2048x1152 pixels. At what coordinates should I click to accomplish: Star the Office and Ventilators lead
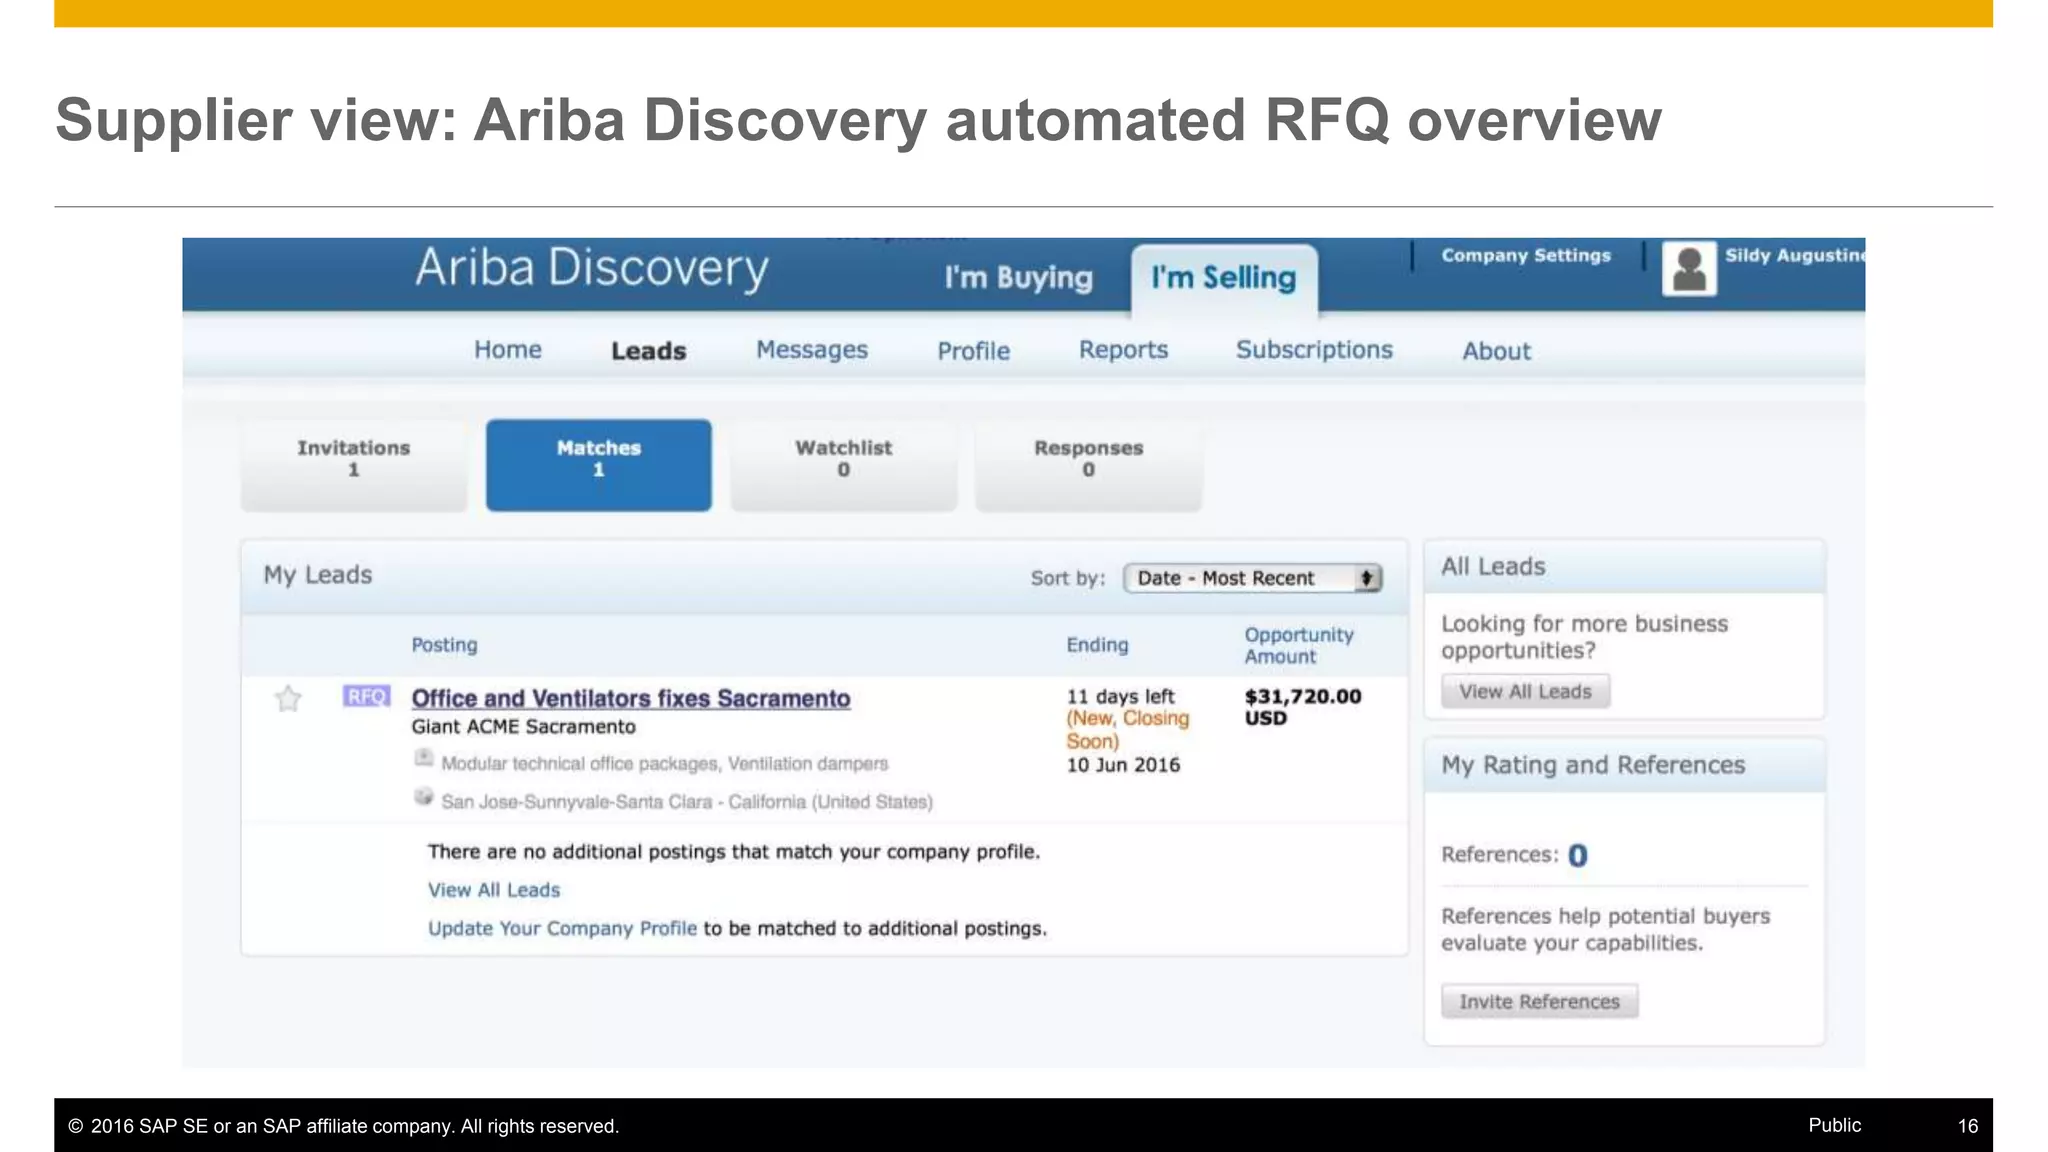(288, 698)
